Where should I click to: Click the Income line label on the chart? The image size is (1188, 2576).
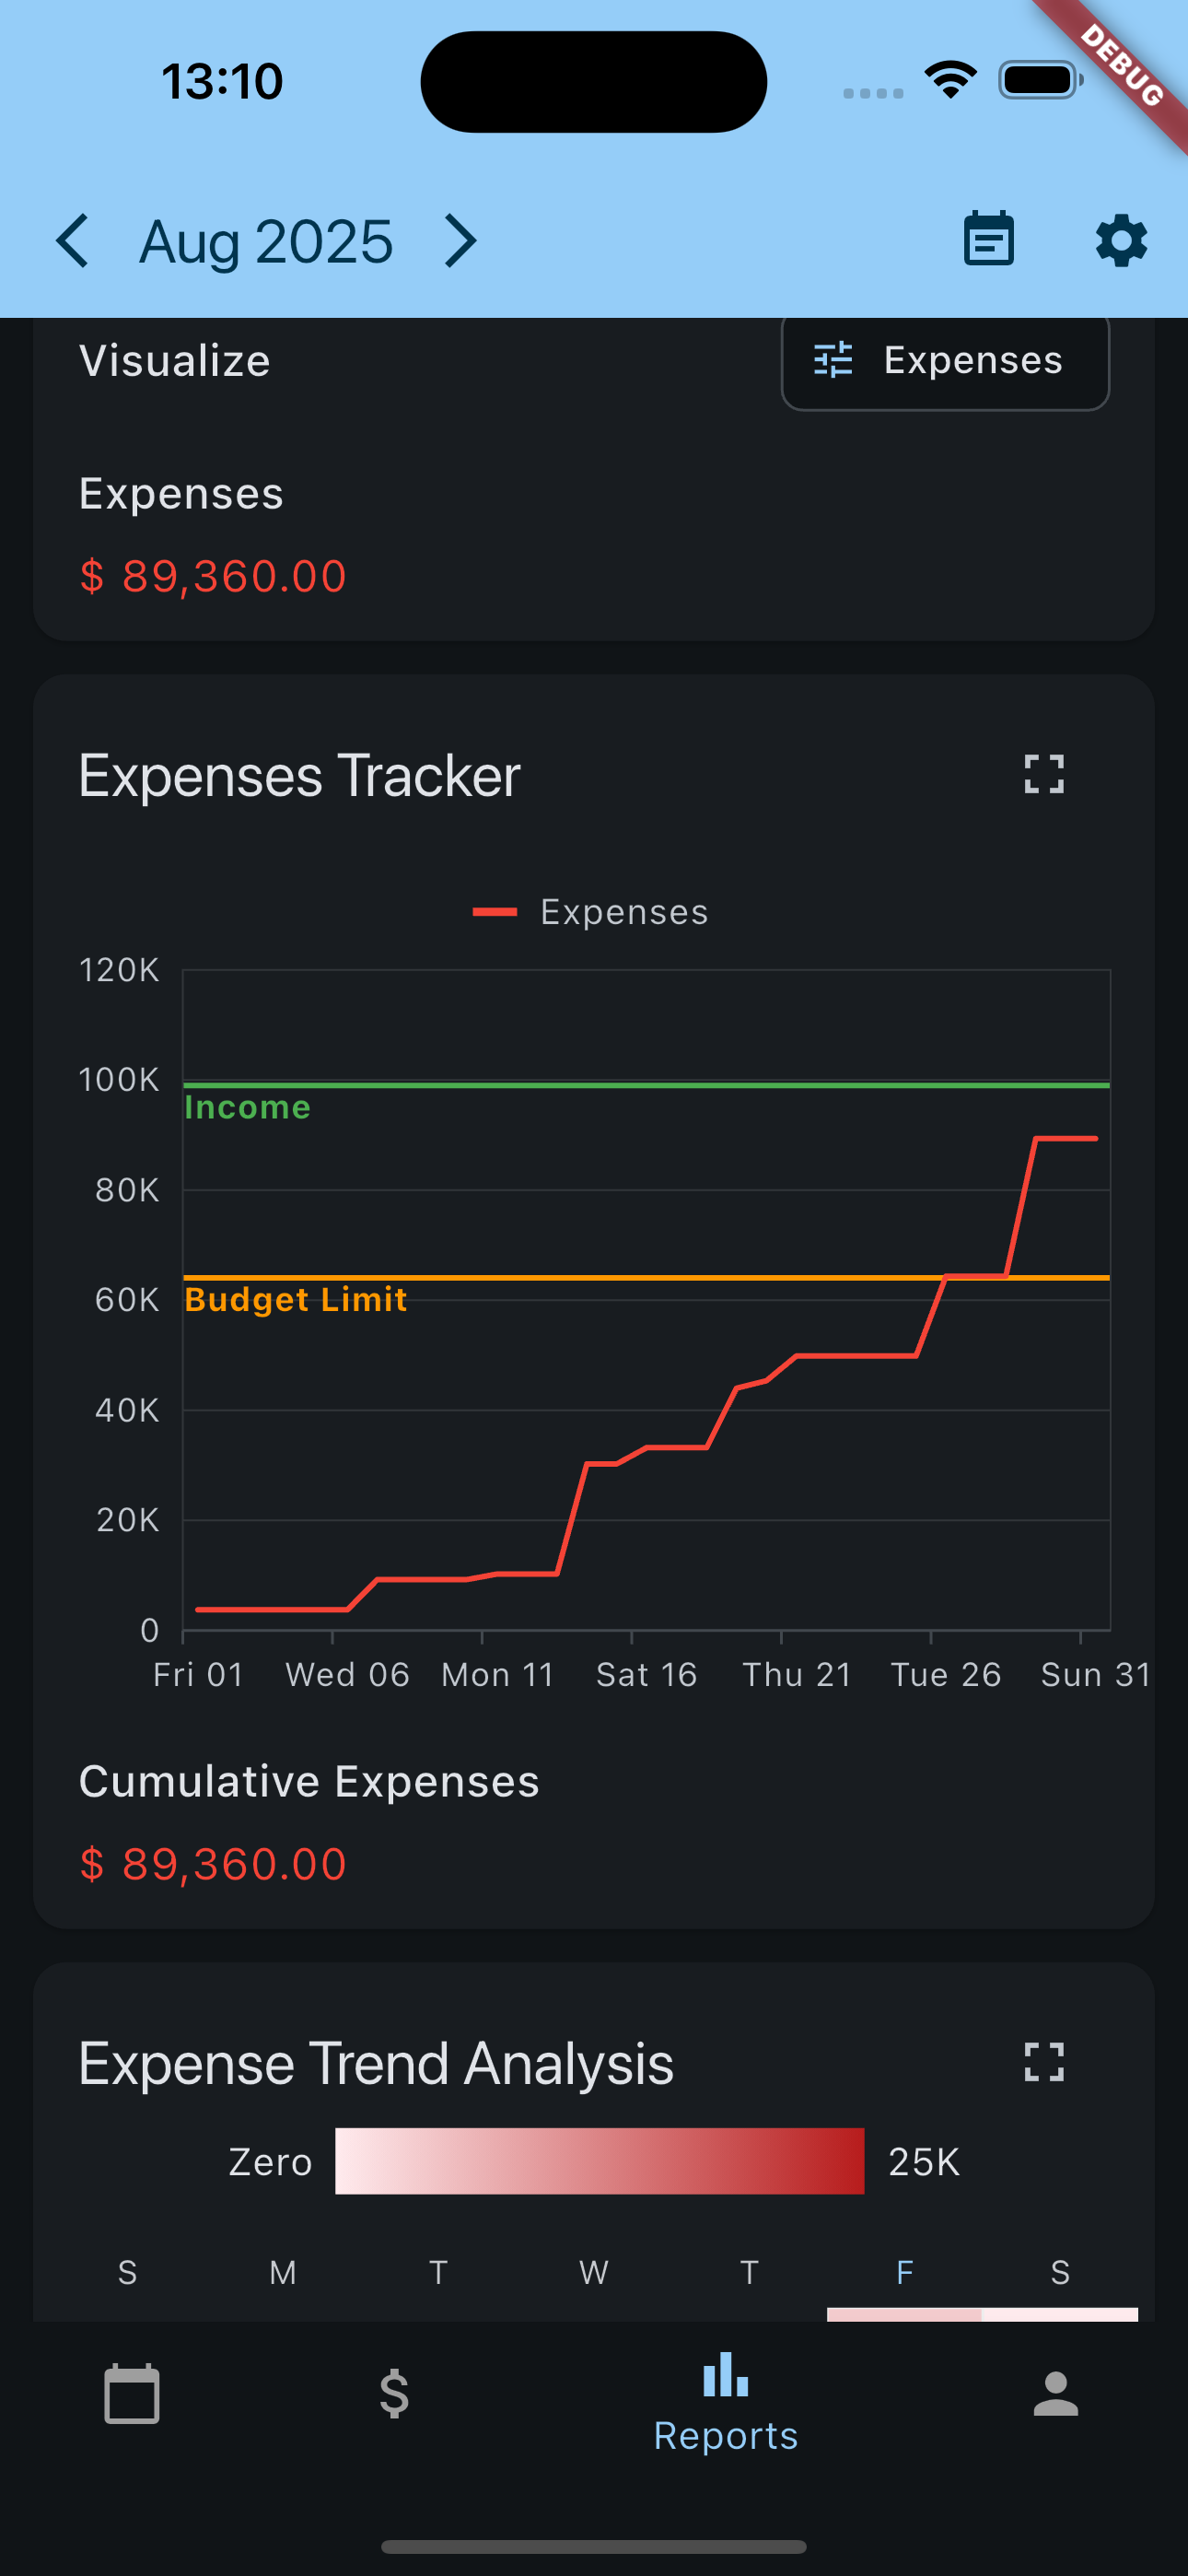click(247, 1107)
